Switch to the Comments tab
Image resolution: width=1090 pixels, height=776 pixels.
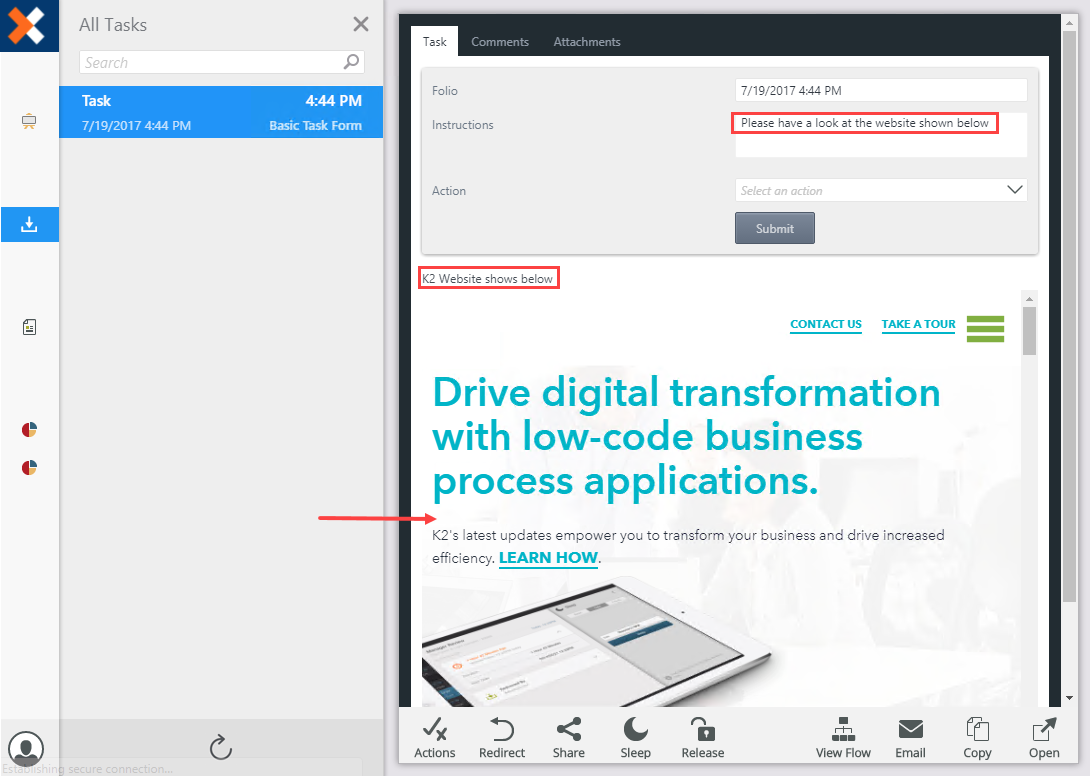500,41
